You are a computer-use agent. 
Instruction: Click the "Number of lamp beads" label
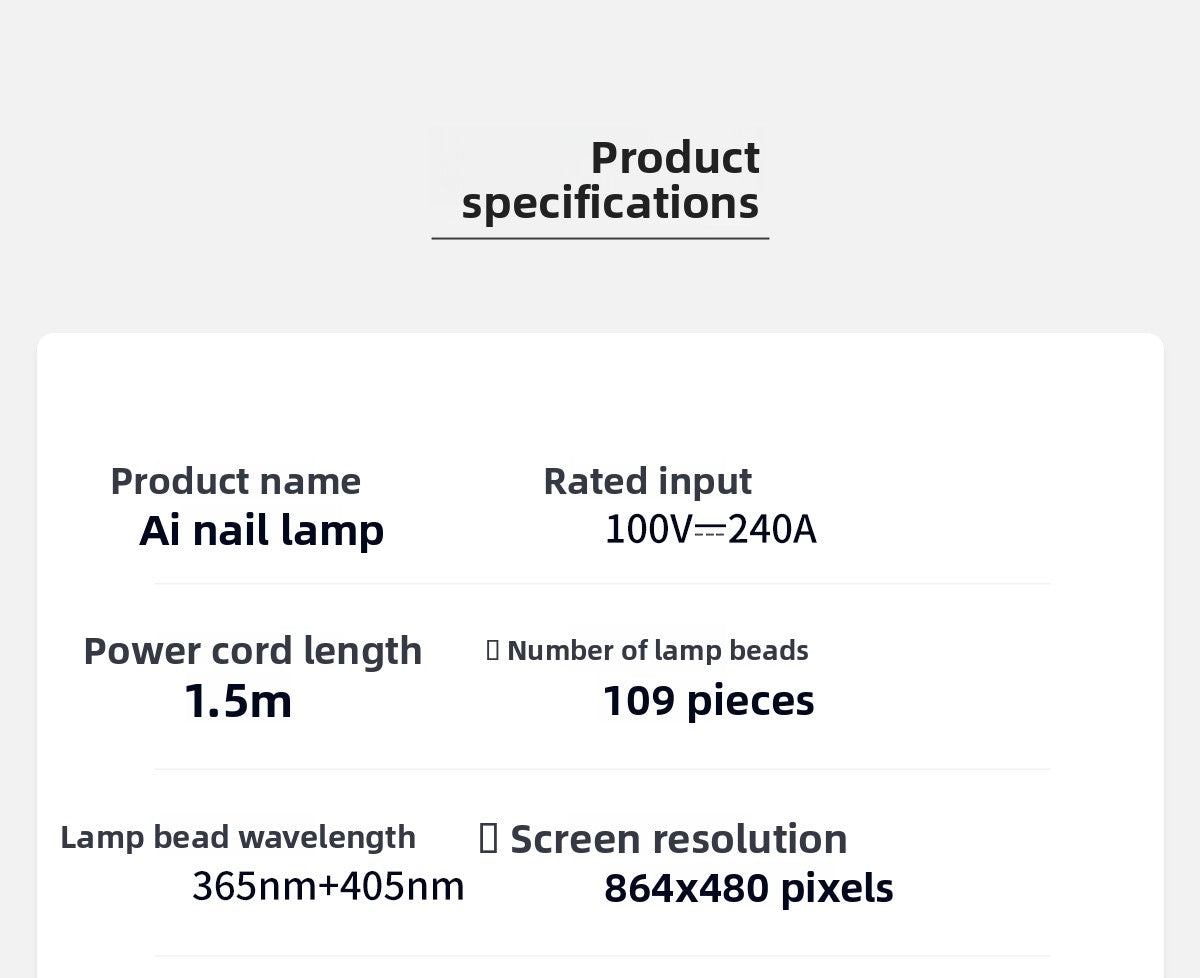point(658,651)
